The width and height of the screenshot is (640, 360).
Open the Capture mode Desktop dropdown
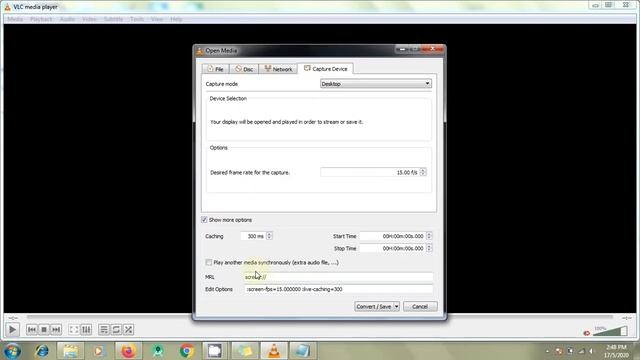coord(376,84)
